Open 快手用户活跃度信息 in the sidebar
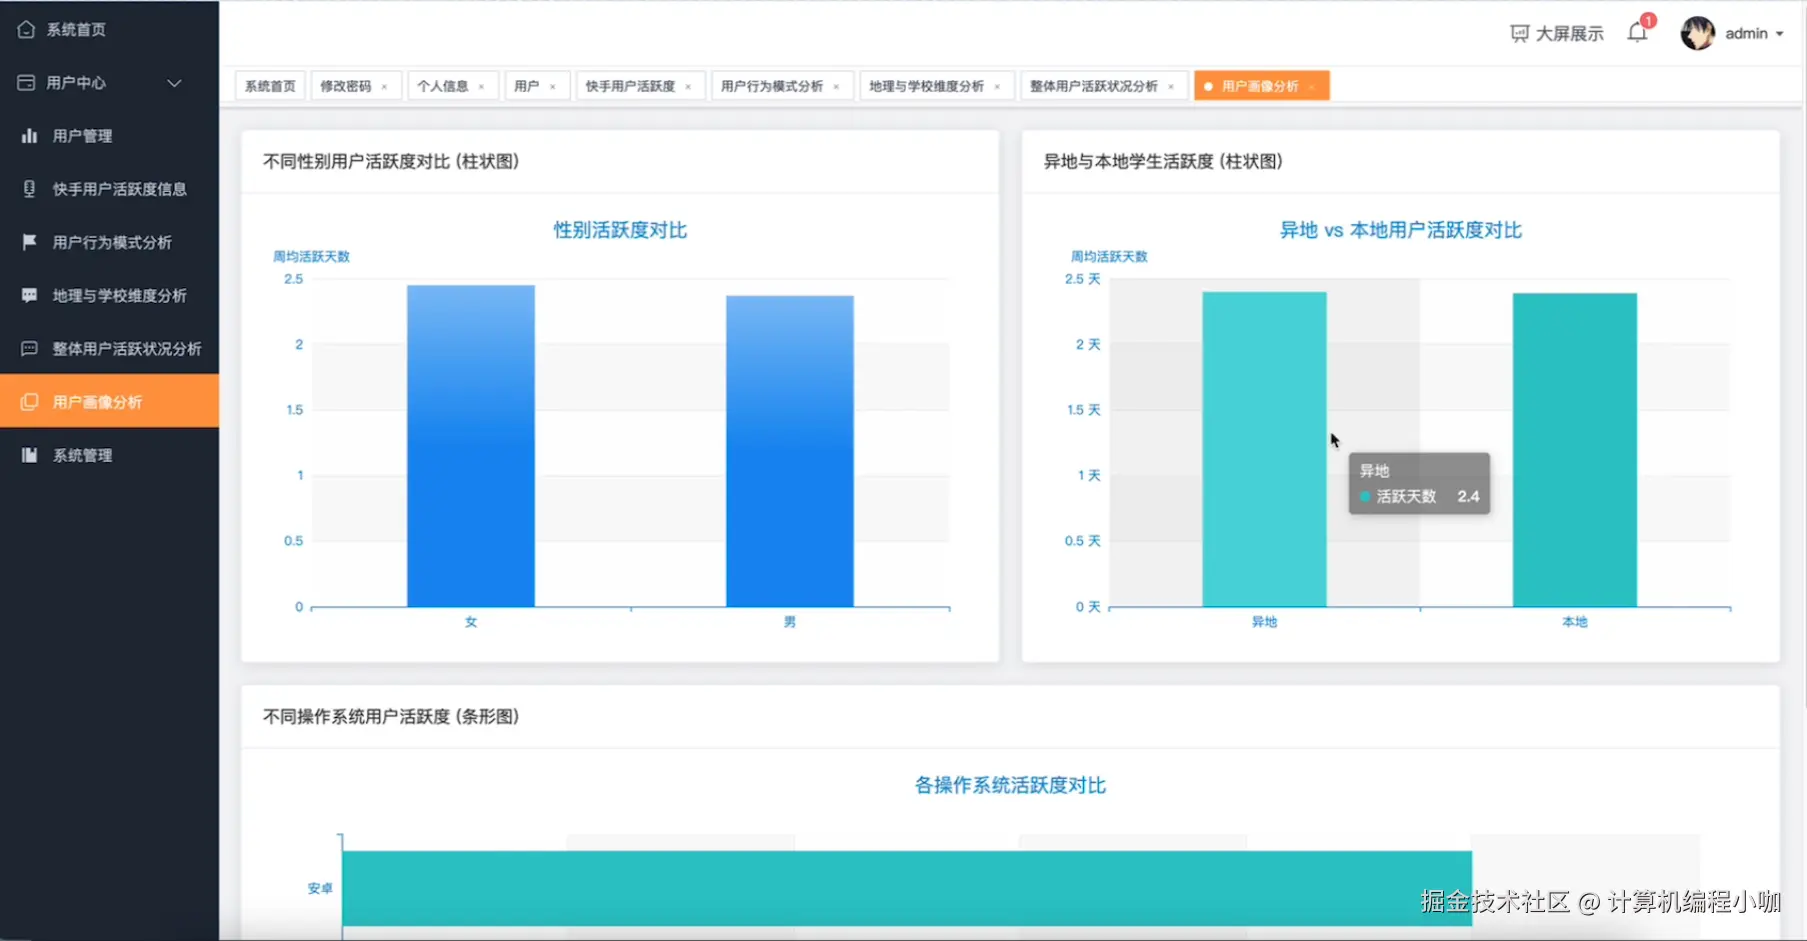Screen dimensions: 1807x941 tap(109, 188)
